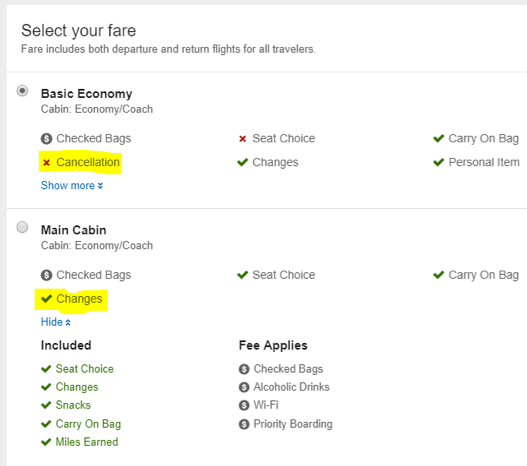This screenshot has height=466, width=527.
Task: Click dollar icon beside Priority Boarding
Action: [x=244, y=424]
